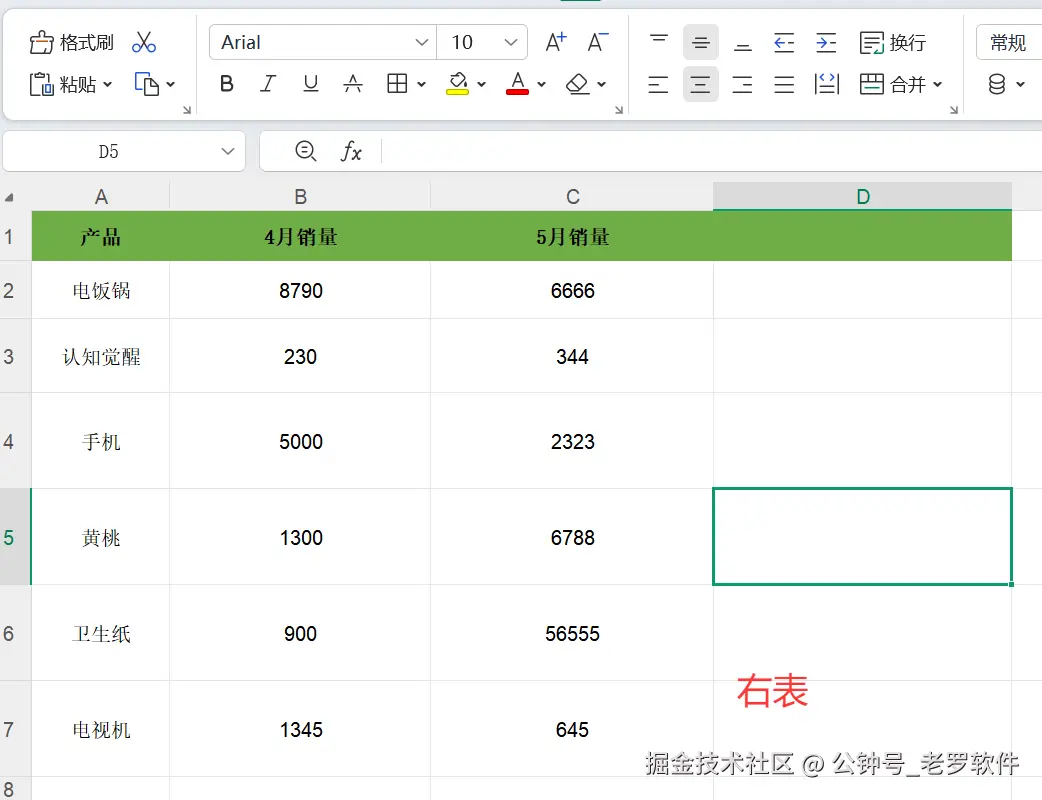Click cell with value 56555

click(572, 633)
